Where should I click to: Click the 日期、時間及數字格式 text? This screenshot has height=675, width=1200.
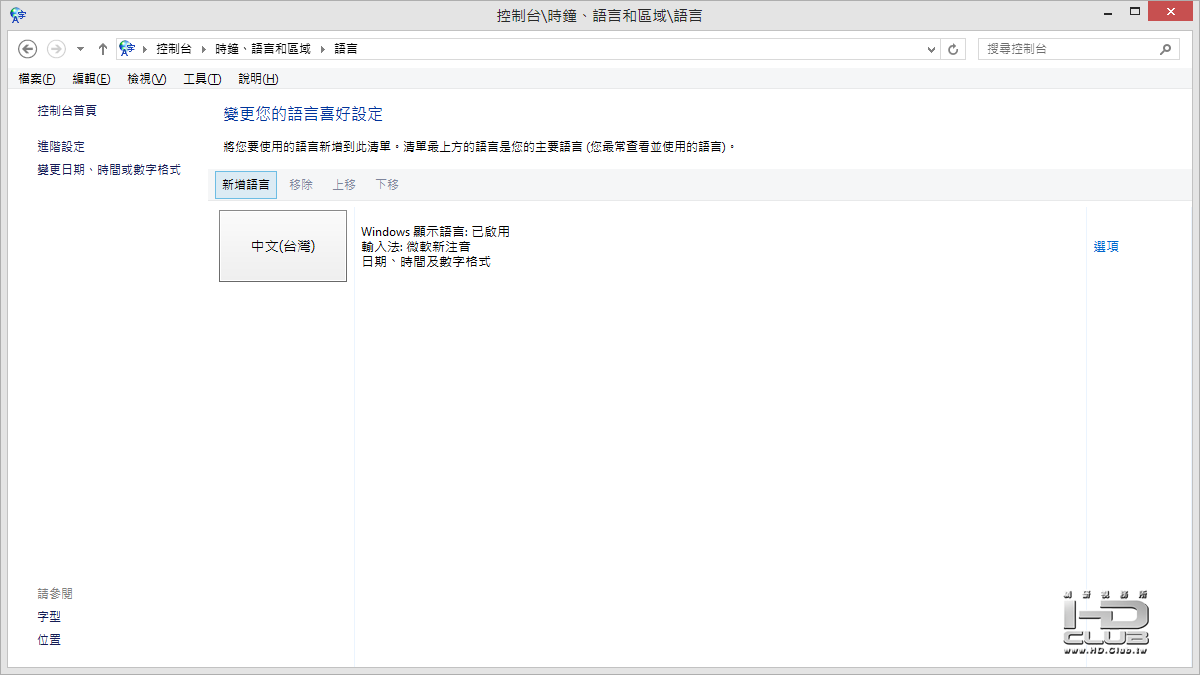click(426, 262)
